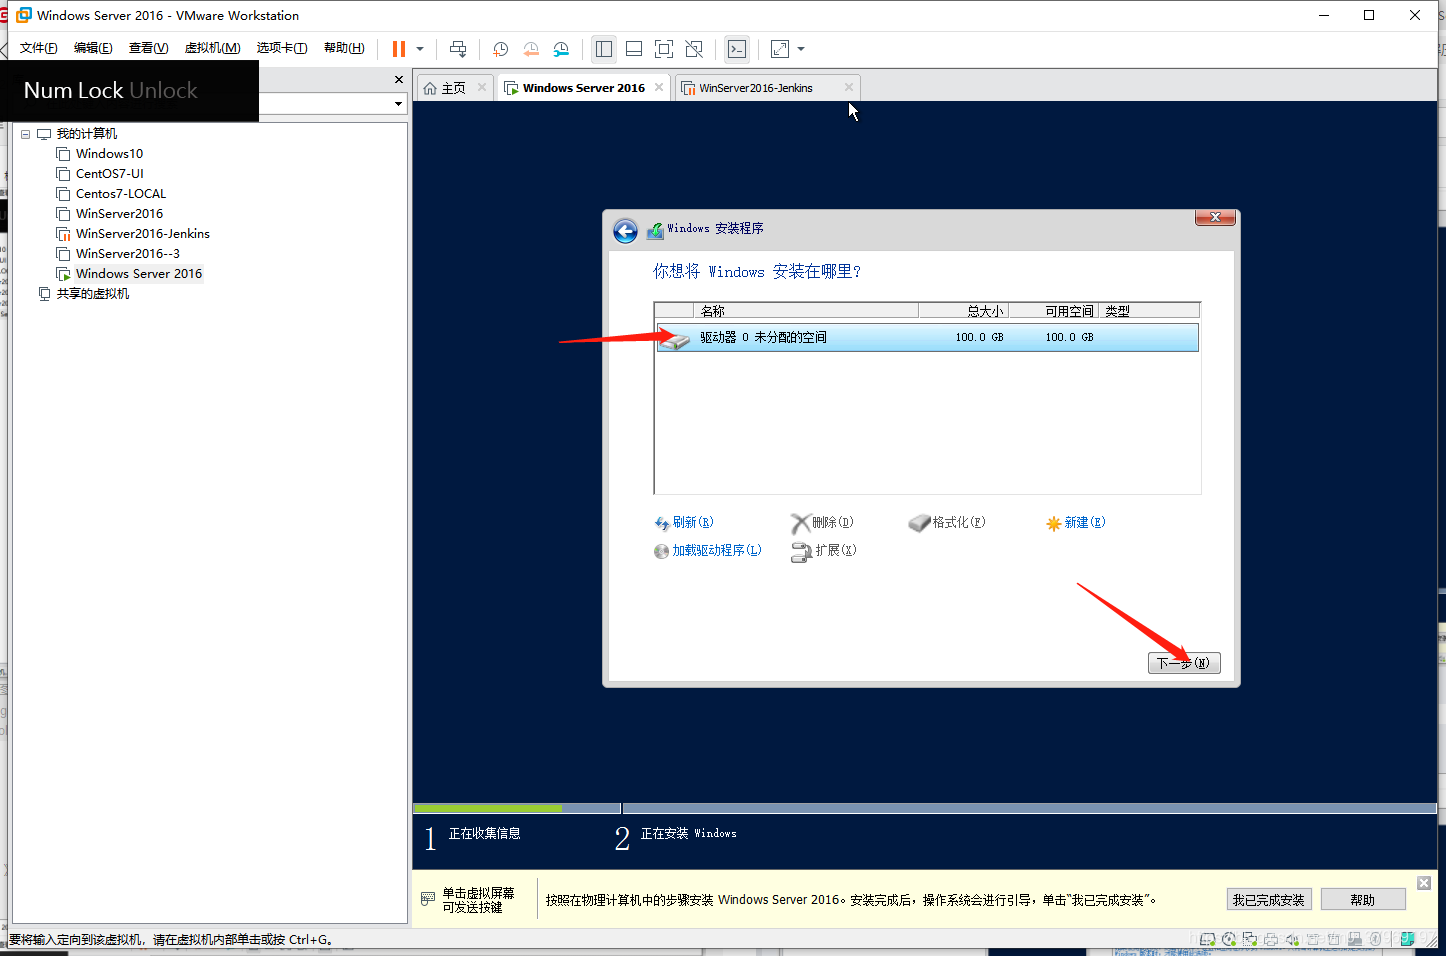This screenshot has width=1446, height=956.
Task: Select WinServer2016-Jenkins in the library tree
Action: [142, 234]
